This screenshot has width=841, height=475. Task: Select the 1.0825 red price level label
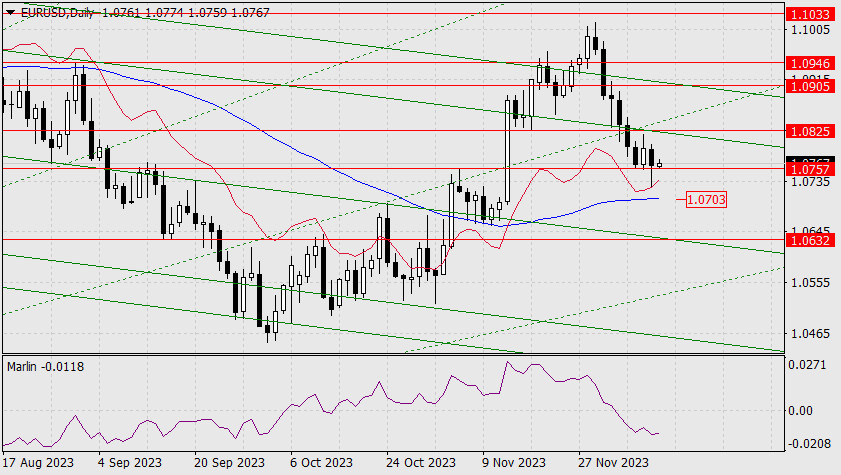pyautogui.click(x=810, y=131)
